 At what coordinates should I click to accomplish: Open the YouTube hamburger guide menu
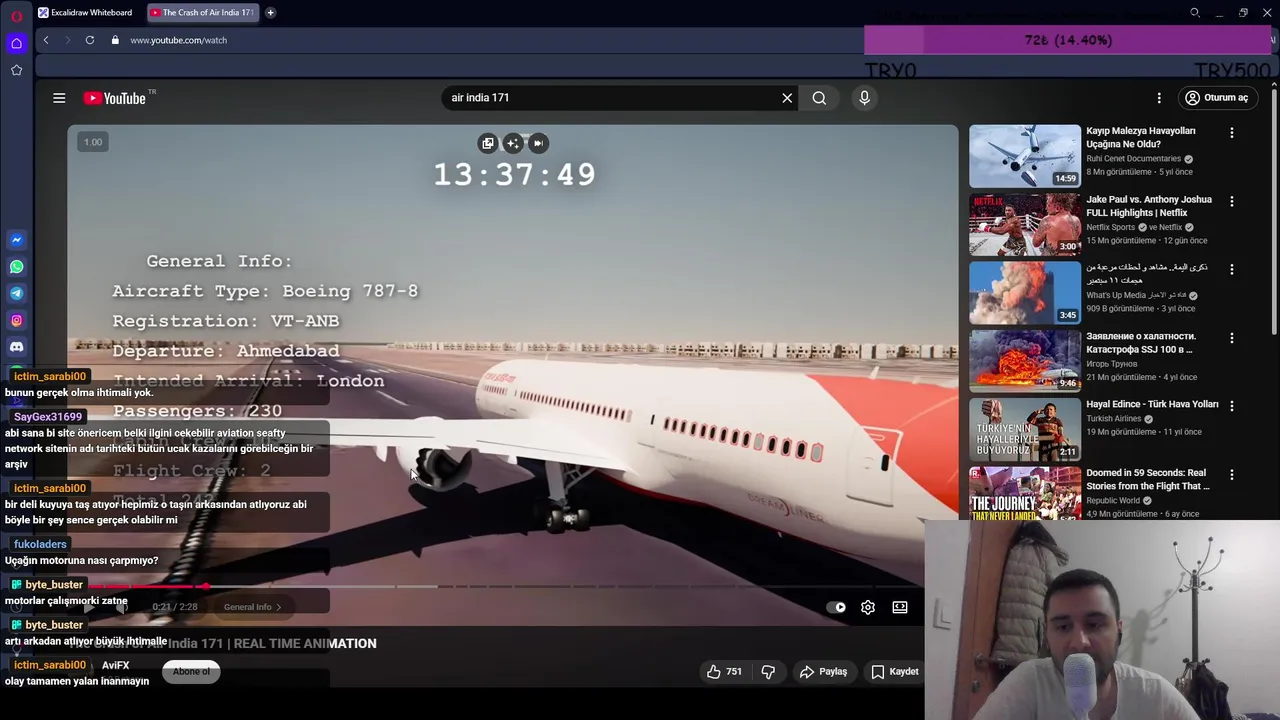coord(59,98)
